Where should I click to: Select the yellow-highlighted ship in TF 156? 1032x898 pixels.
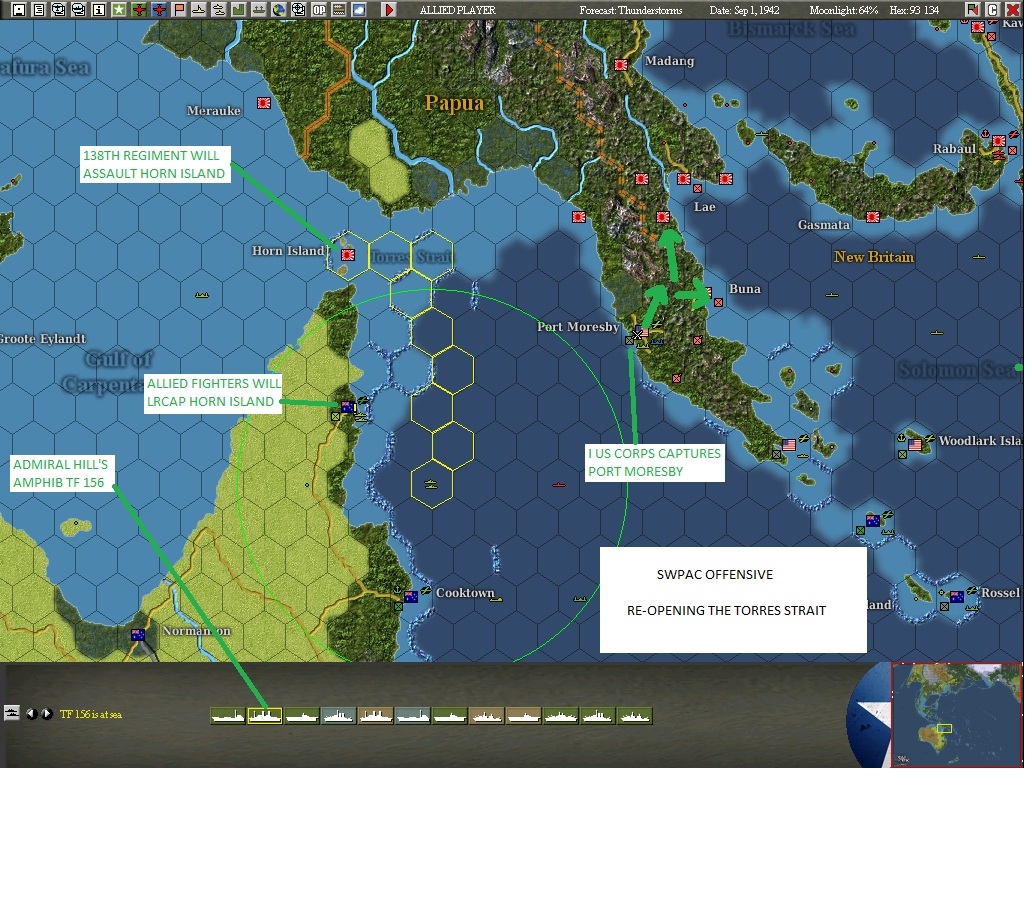pos(265,716)
